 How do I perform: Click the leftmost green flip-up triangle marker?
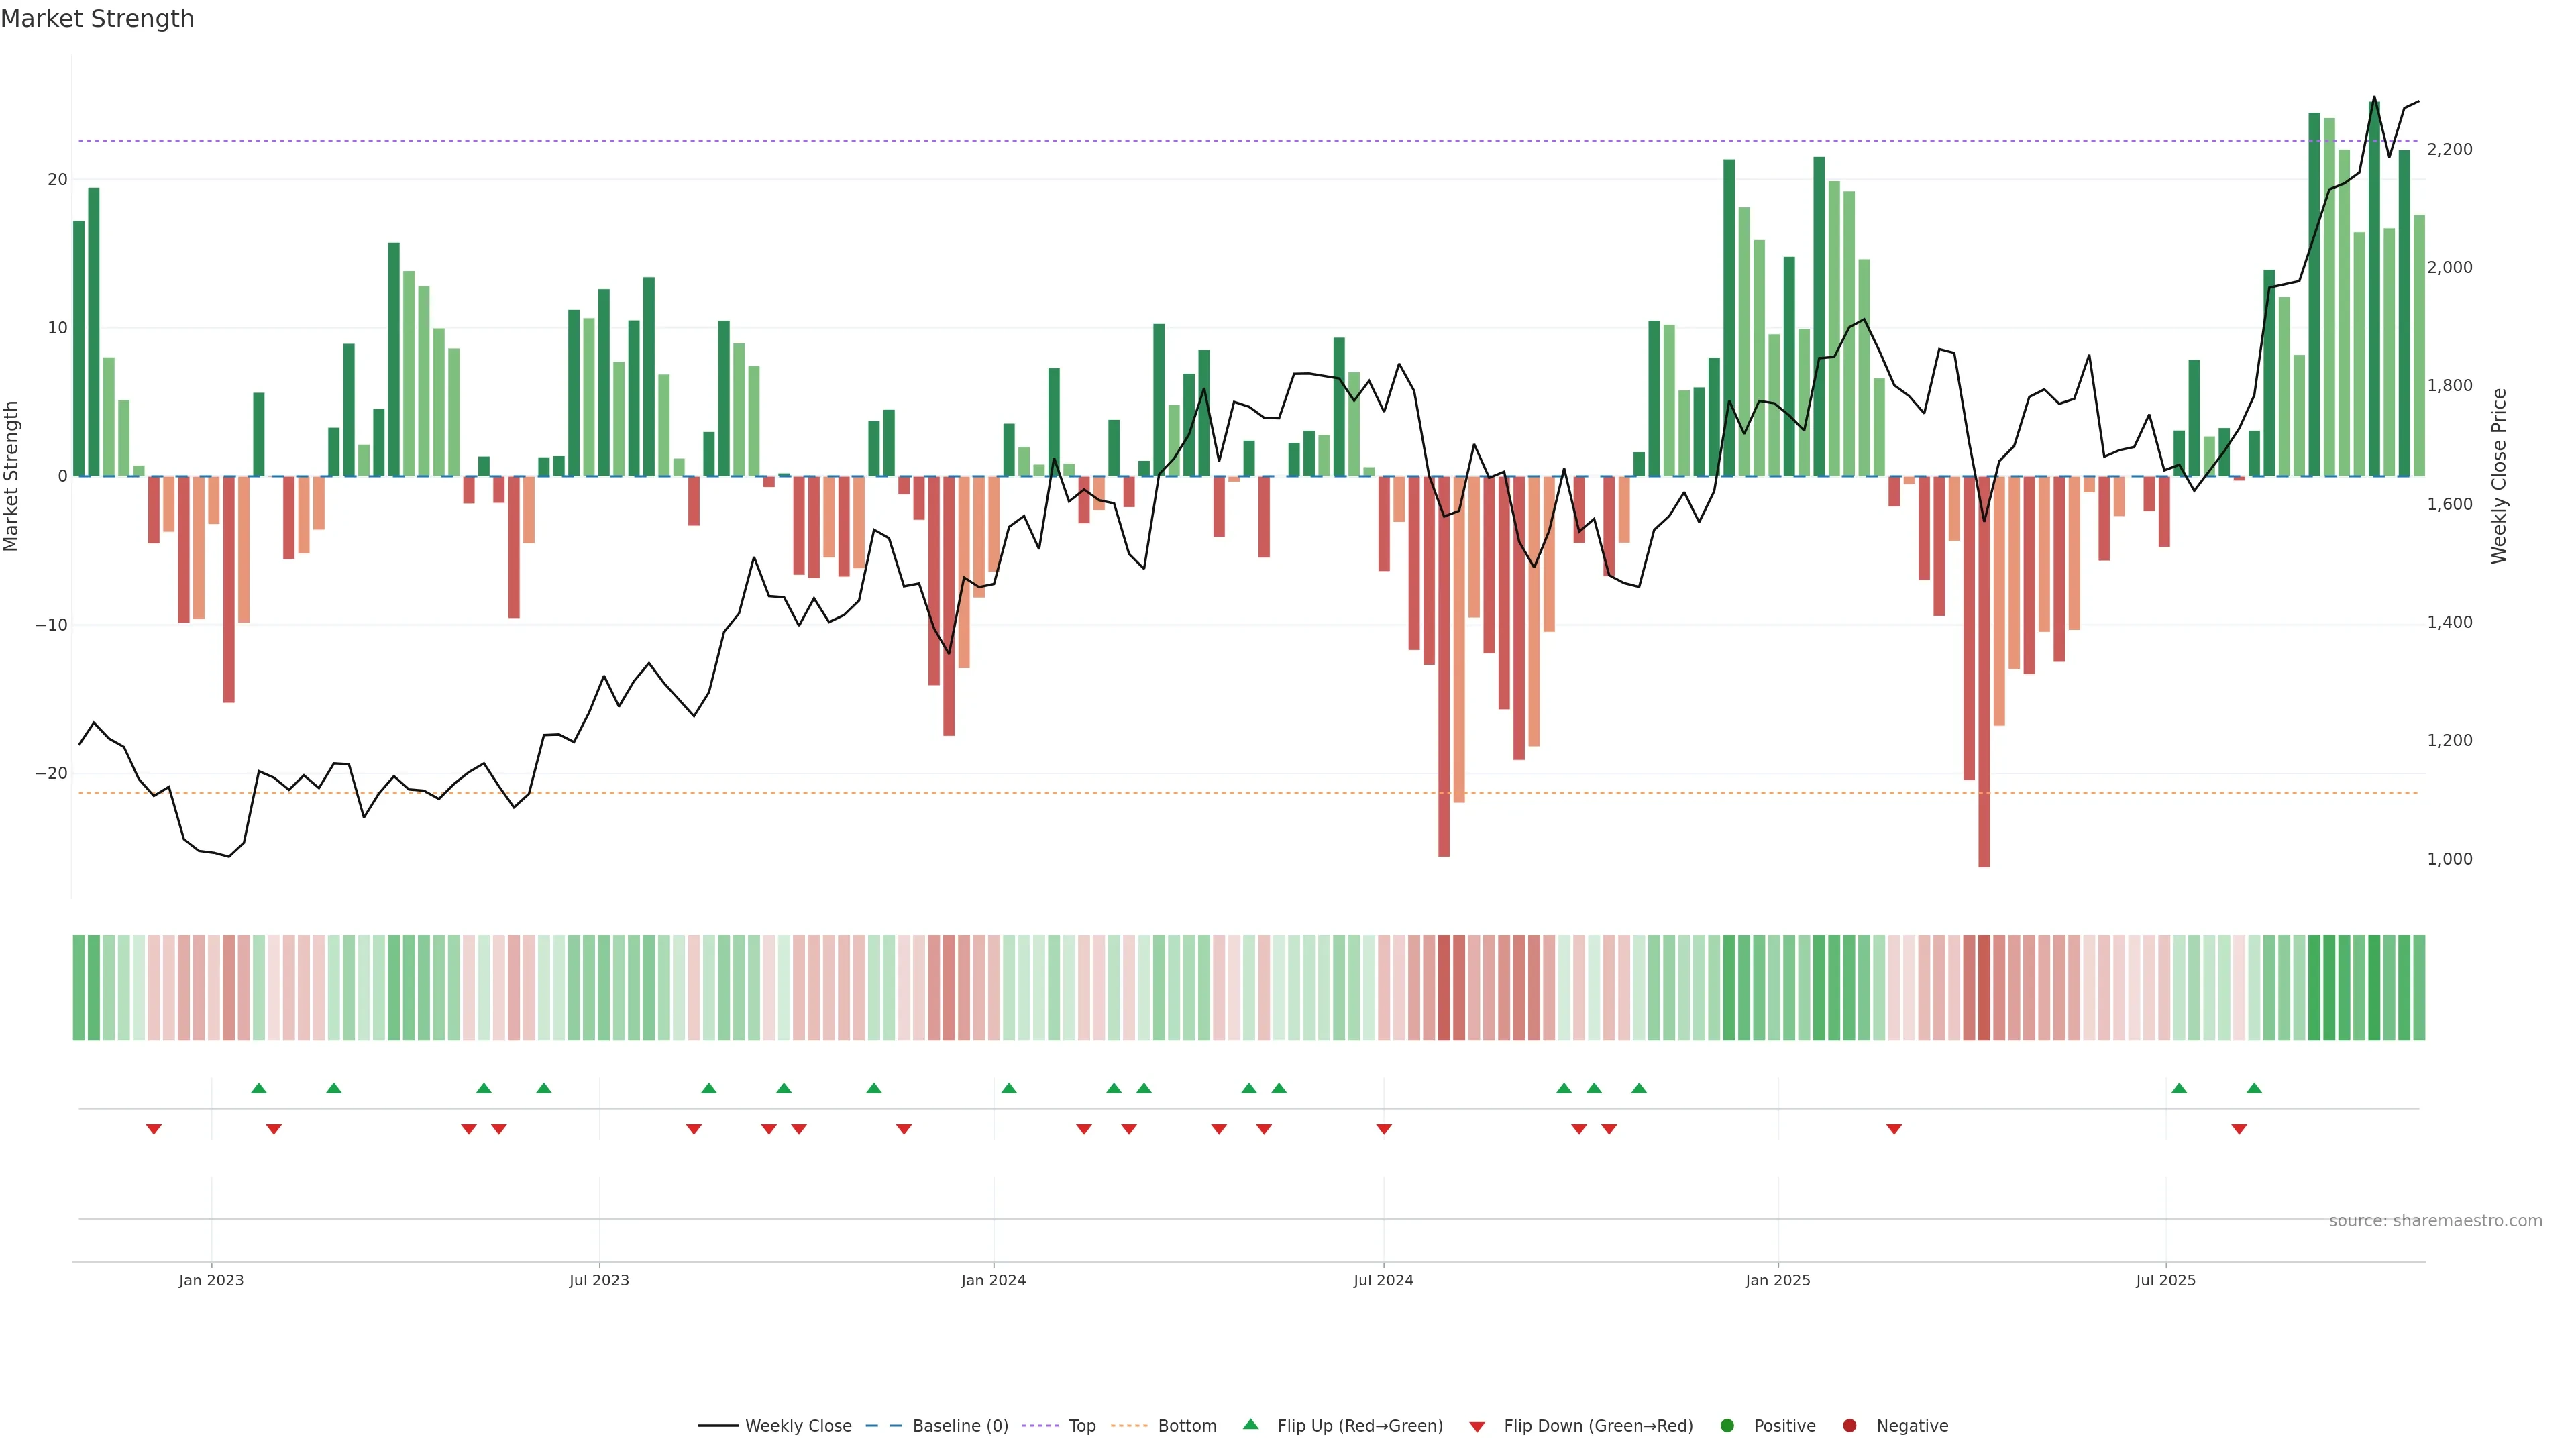(x=259, y=1088)
